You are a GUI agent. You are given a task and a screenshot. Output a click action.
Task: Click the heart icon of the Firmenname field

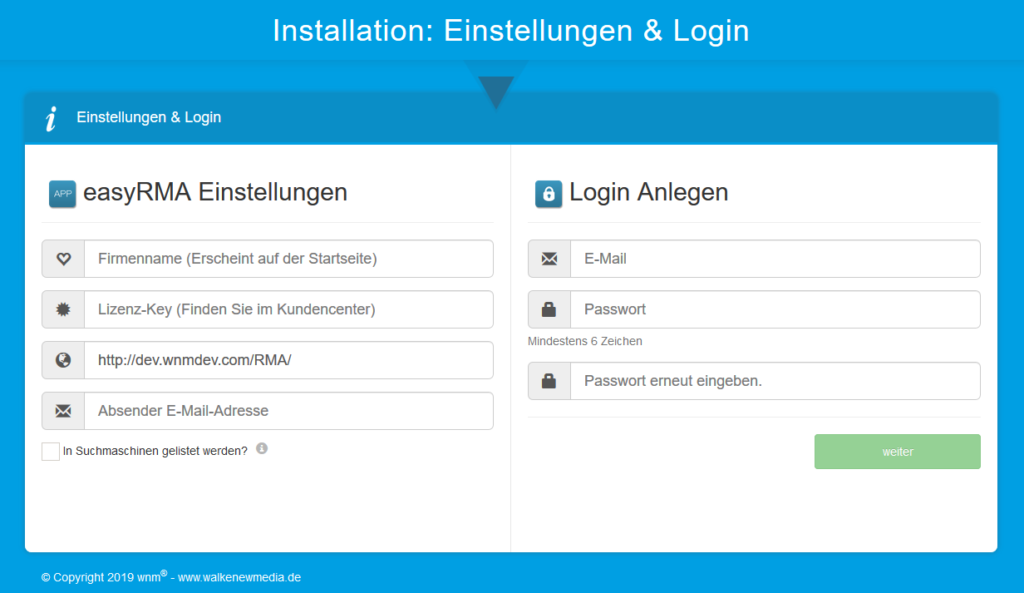click(63, 259)
